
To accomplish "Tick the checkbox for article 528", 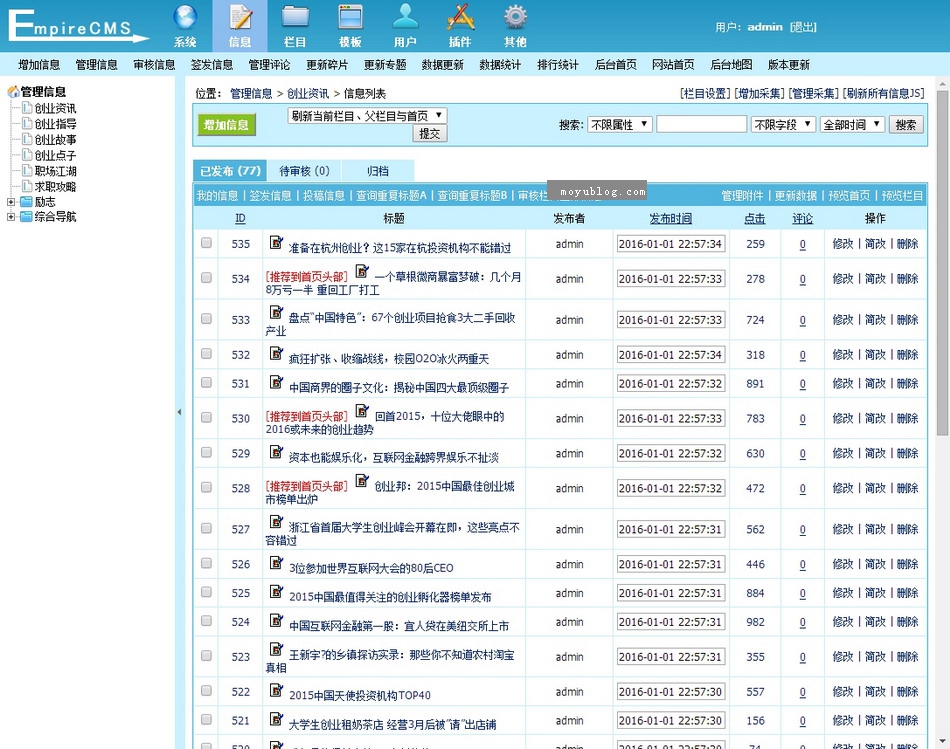I will click(207, 487).
